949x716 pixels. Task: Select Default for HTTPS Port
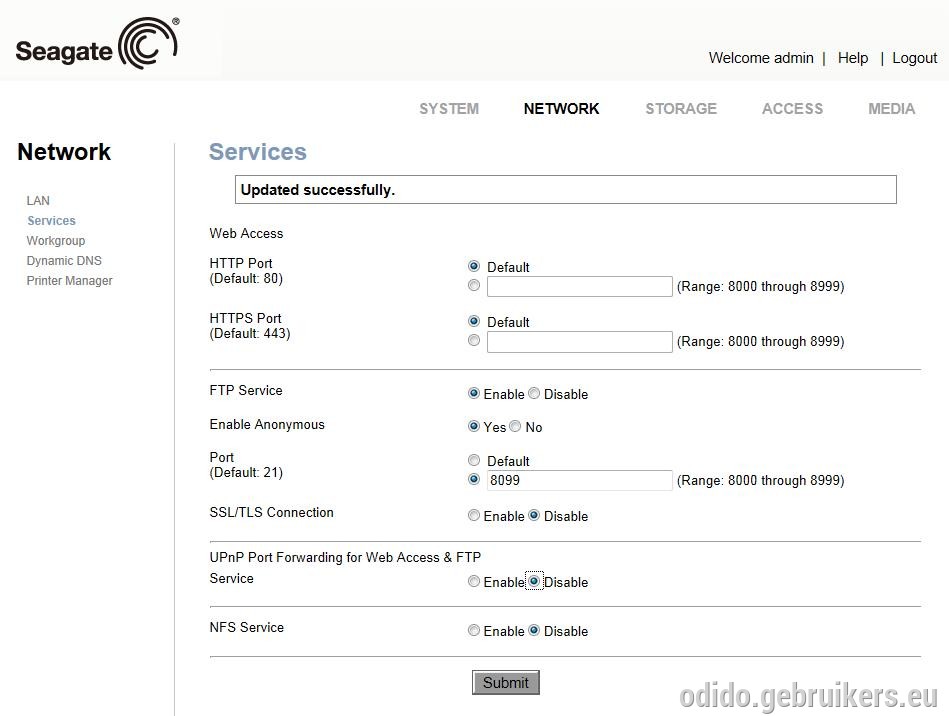474,321
